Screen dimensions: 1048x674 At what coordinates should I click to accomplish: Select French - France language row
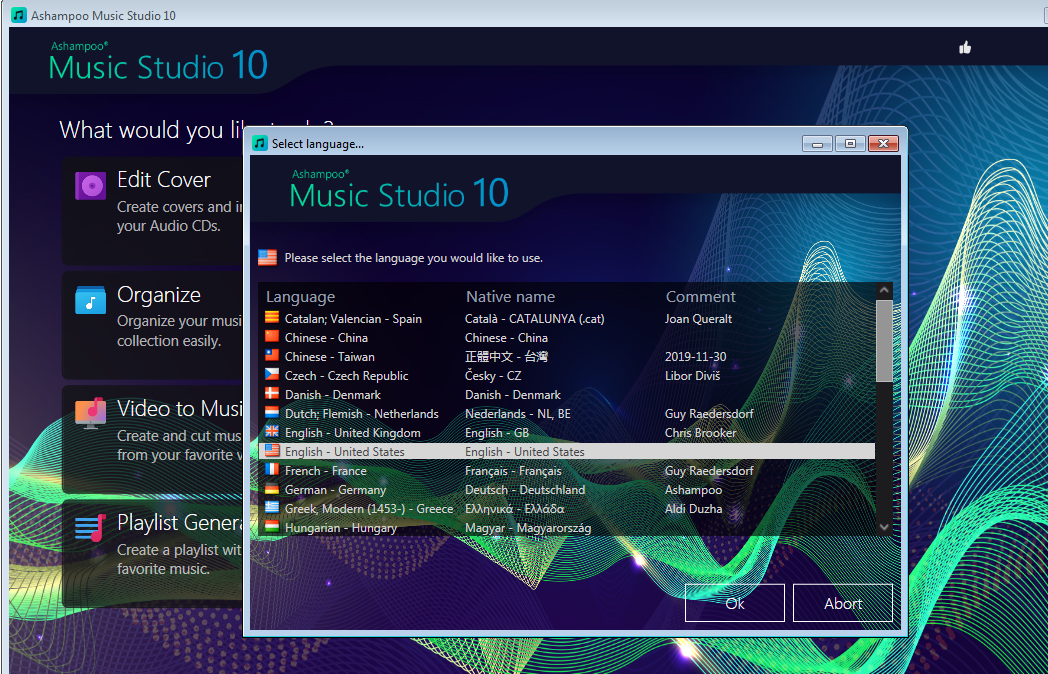click(x=567, y=471)
